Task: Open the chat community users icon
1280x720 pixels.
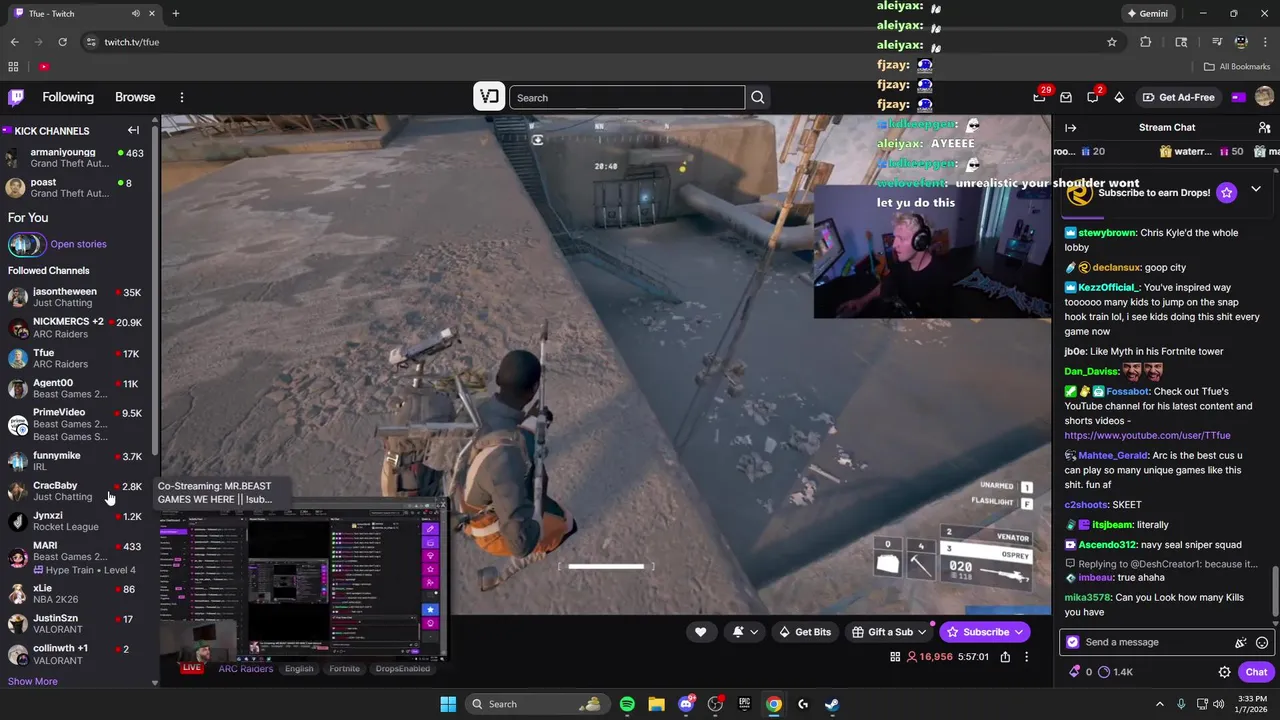Action: tap(1264, 127)
